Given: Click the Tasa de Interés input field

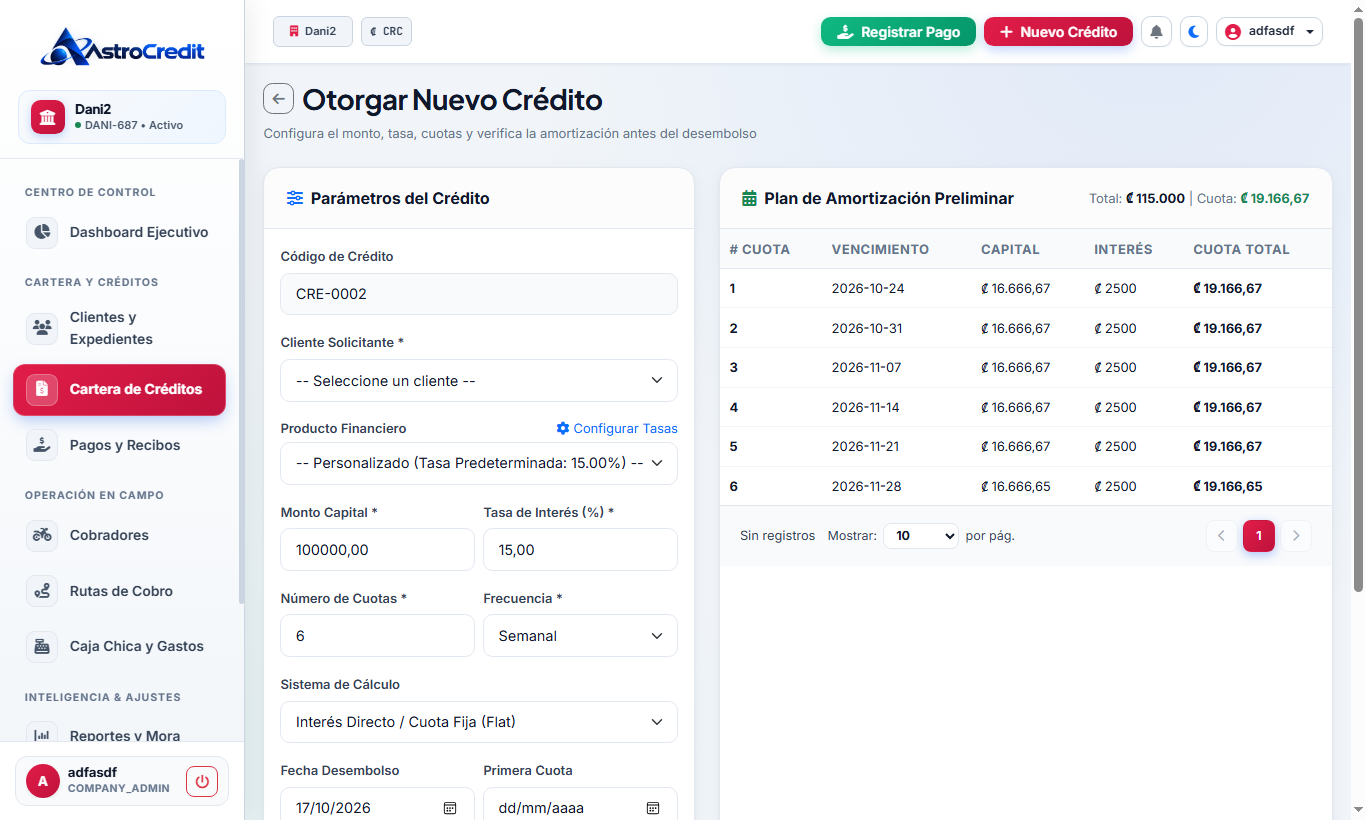Looking at the screenshot, I should point(580,550).
